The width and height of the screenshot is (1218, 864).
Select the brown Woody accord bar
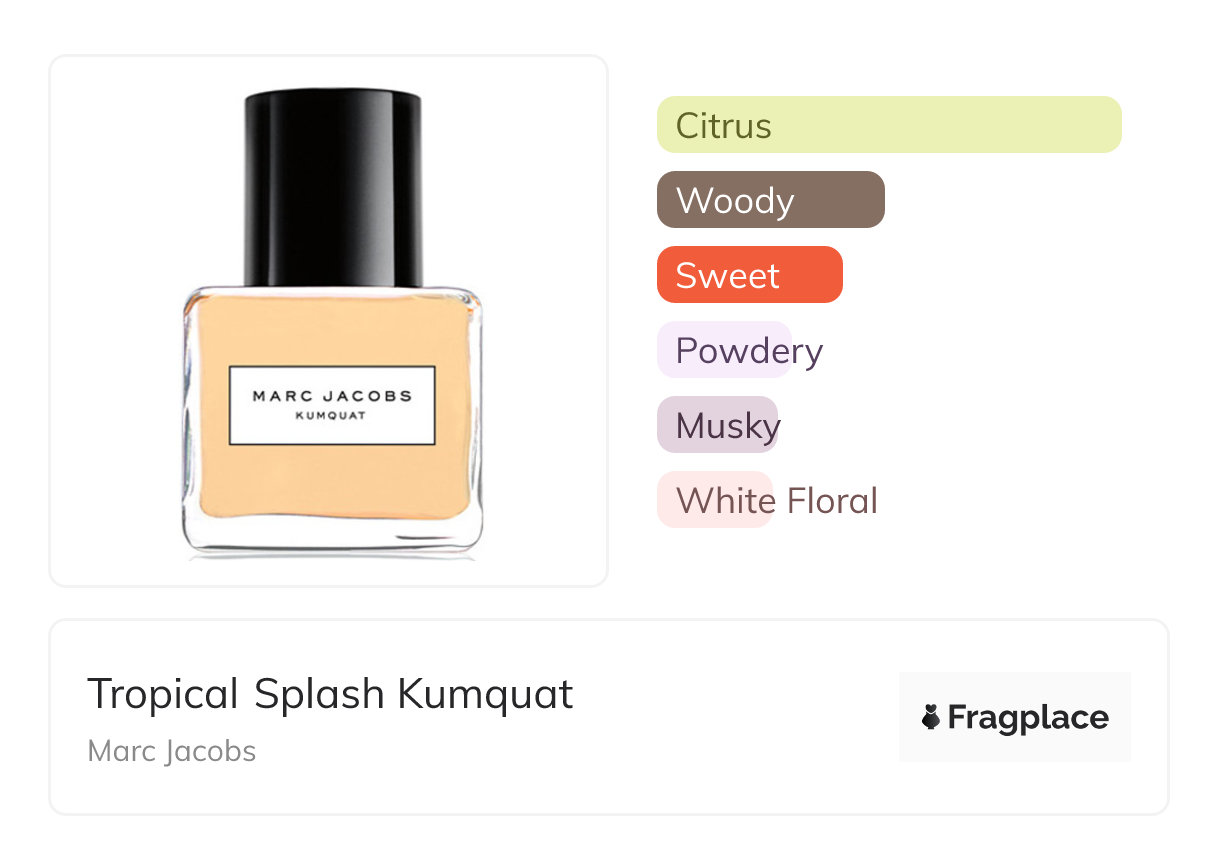point(771,200)
